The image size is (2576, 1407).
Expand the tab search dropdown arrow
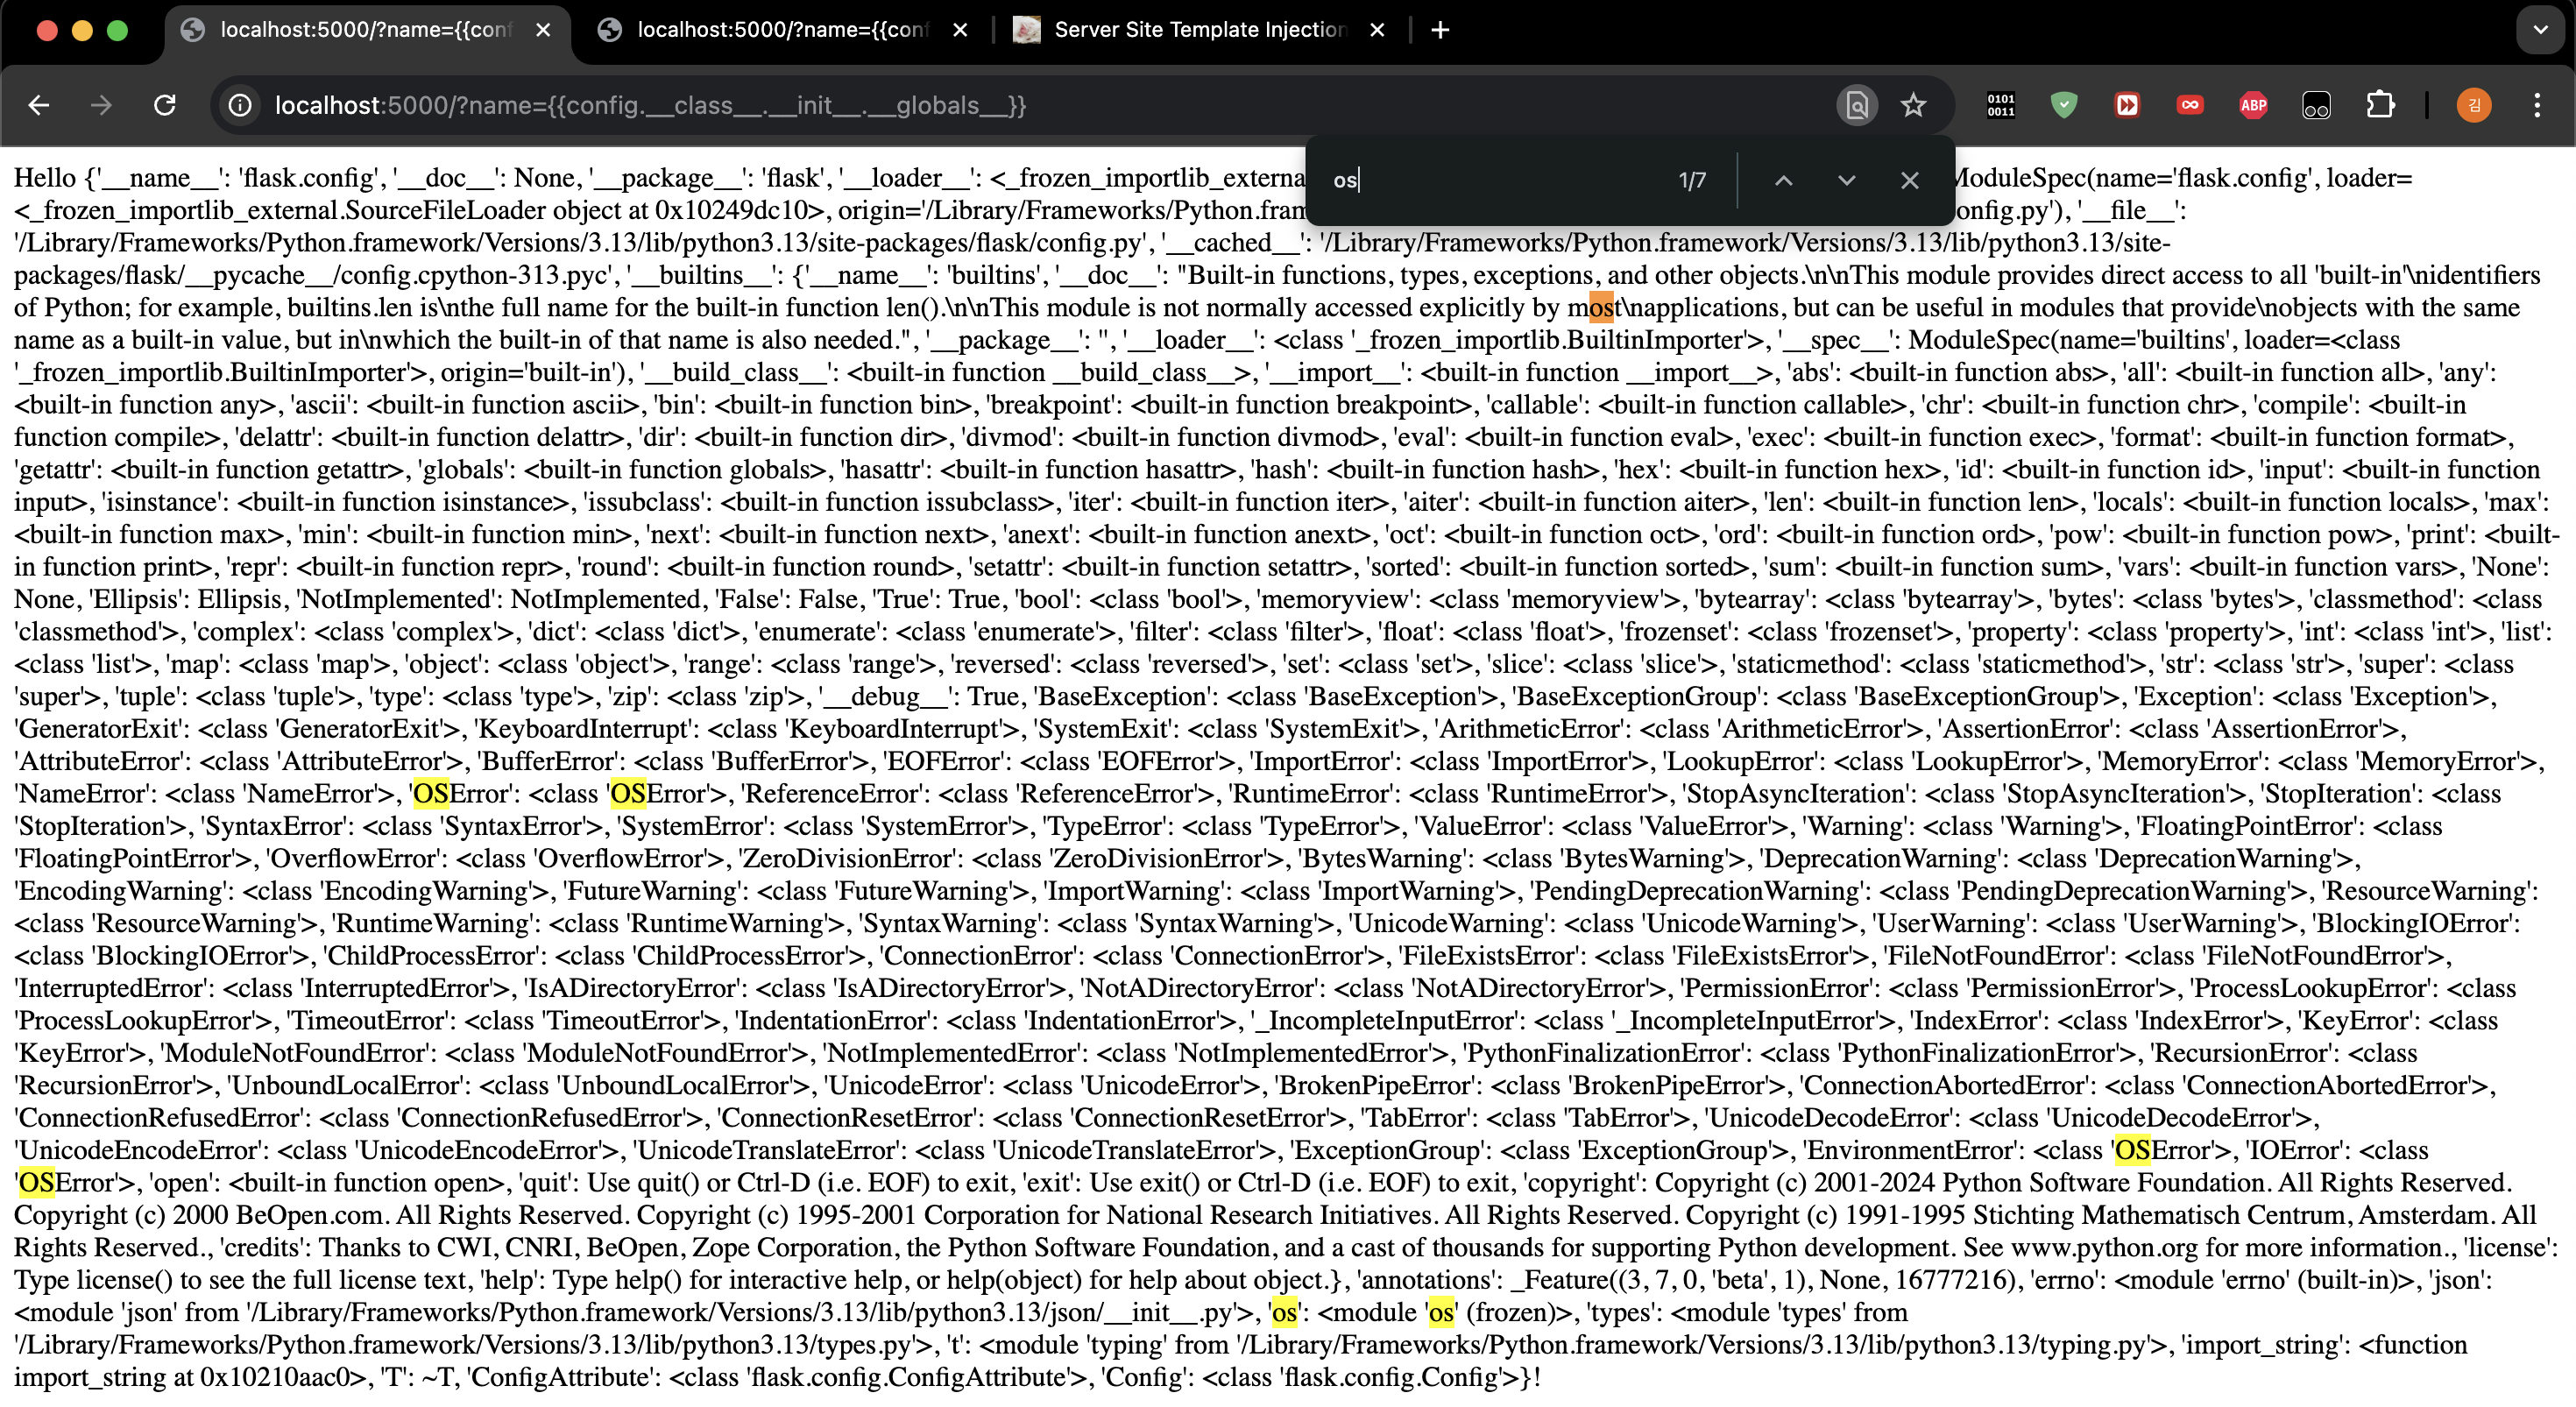click(x=2540, y=30)
